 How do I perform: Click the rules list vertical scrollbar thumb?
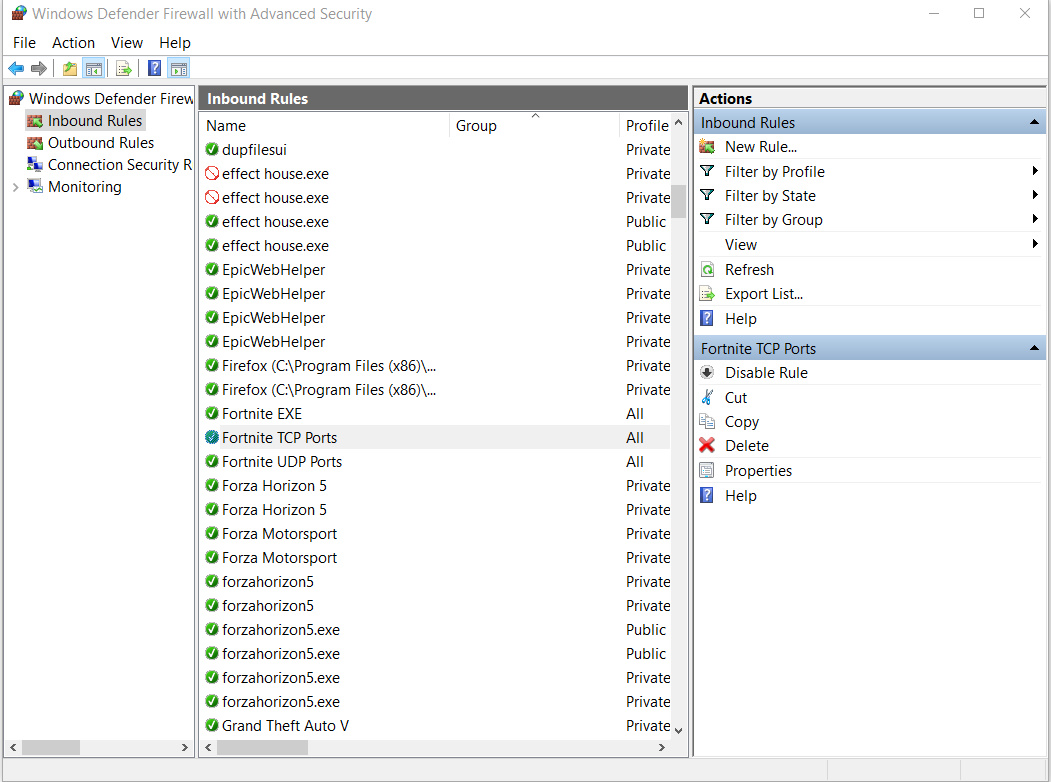click(x=678, y=201)
